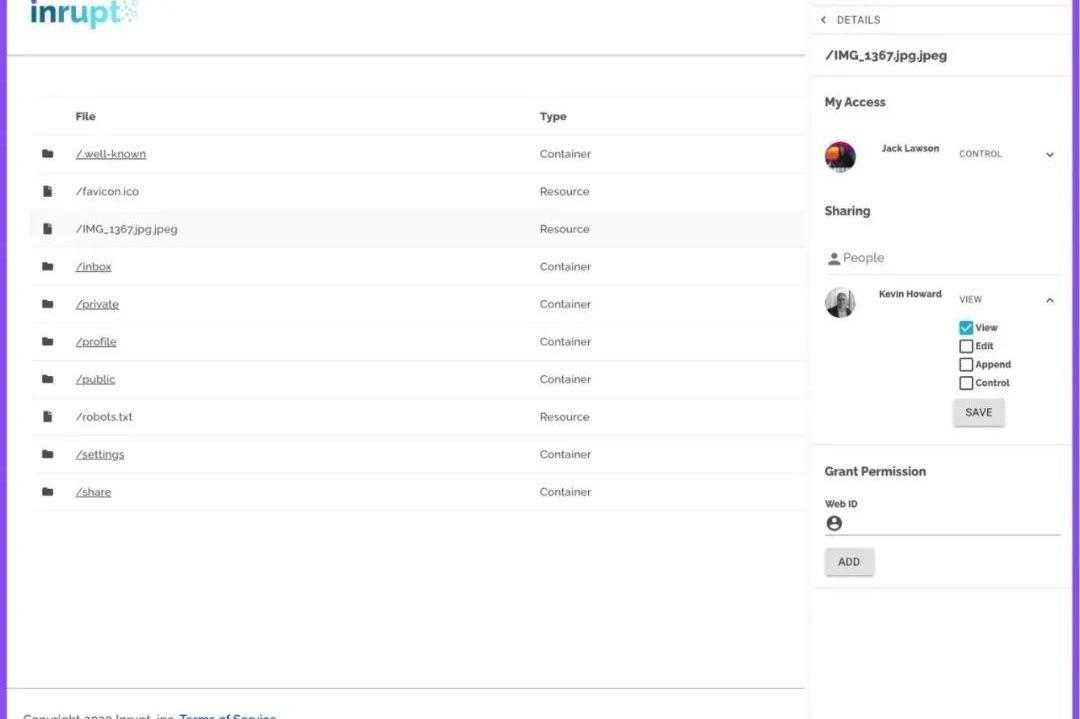Screen dimensions: 1080x719
Task: Click Jack Lawson's profile avatar
Action: 840,156
